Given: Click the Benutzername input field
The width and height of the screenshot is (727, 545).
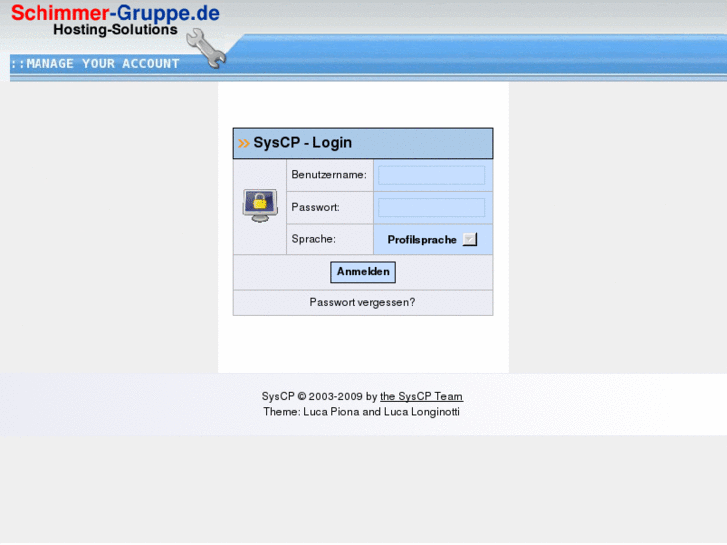Looking at the screenshot, I should click(431, 175).
